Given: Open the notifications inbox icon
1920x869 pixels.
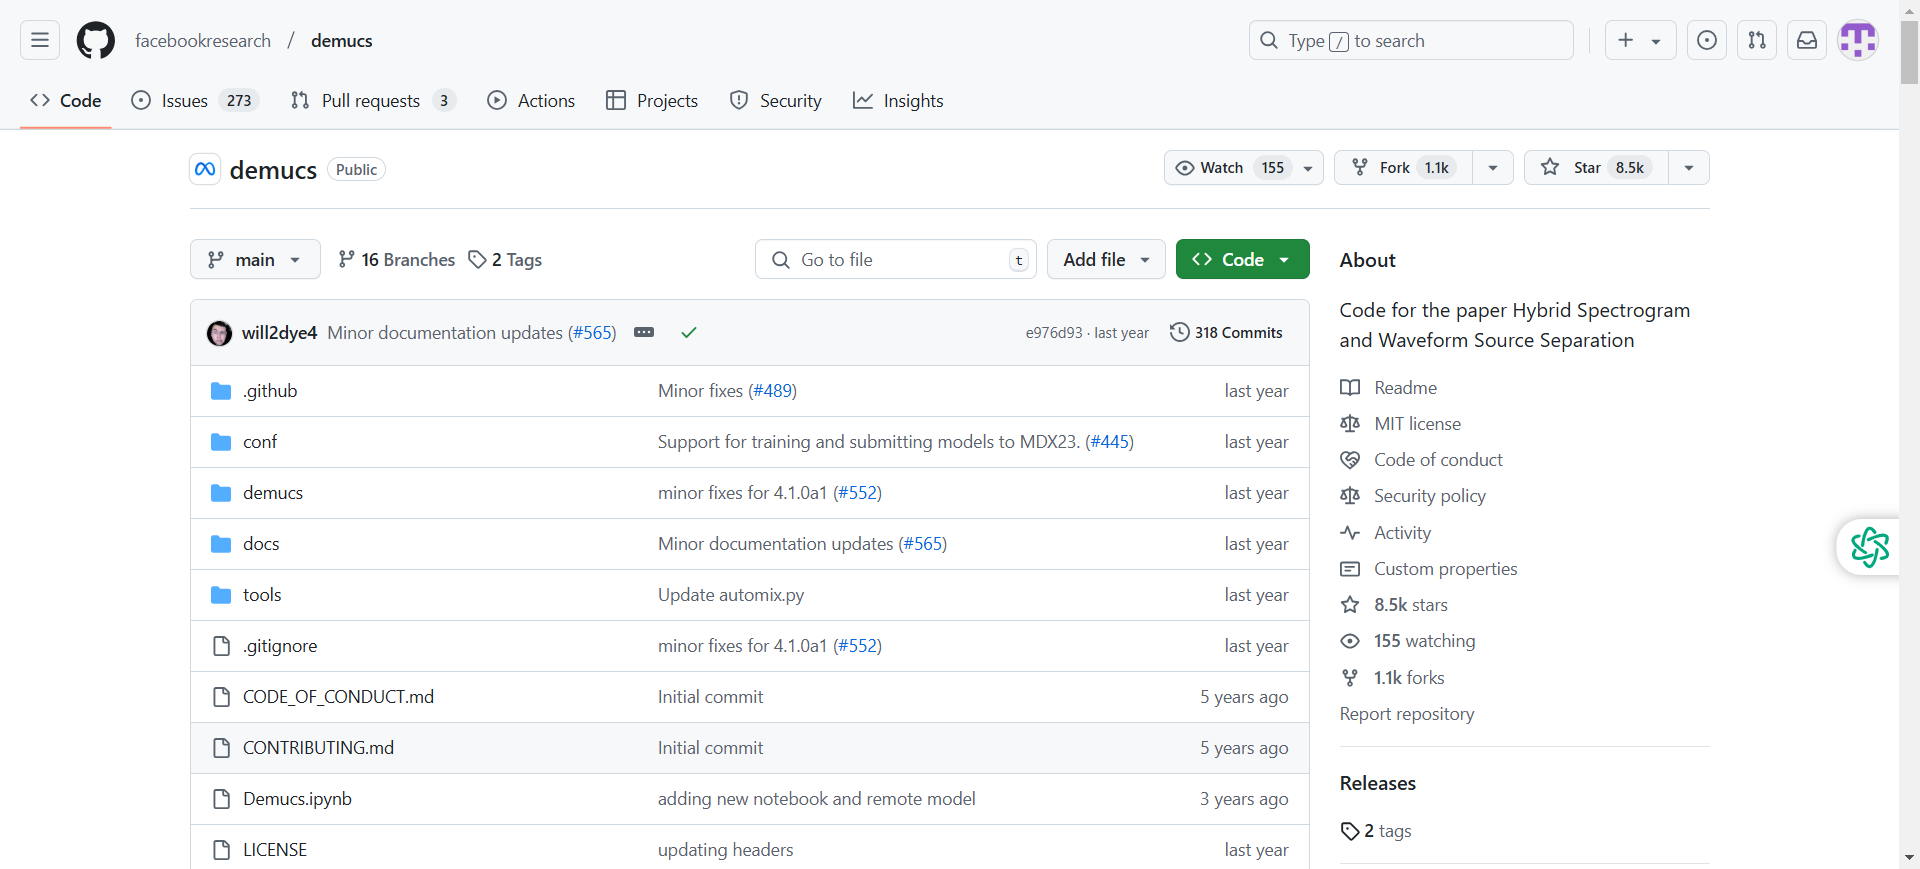Looking at the screenshot, I should pos(1806,41).
